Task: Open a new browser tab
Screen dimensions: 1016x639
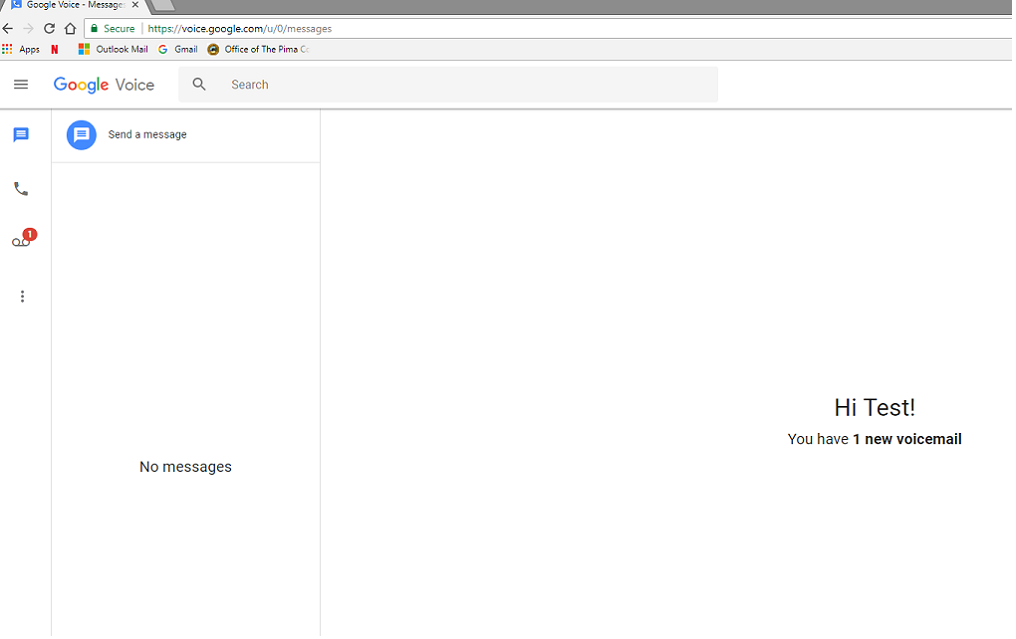Action: click(x=163, y=5)
